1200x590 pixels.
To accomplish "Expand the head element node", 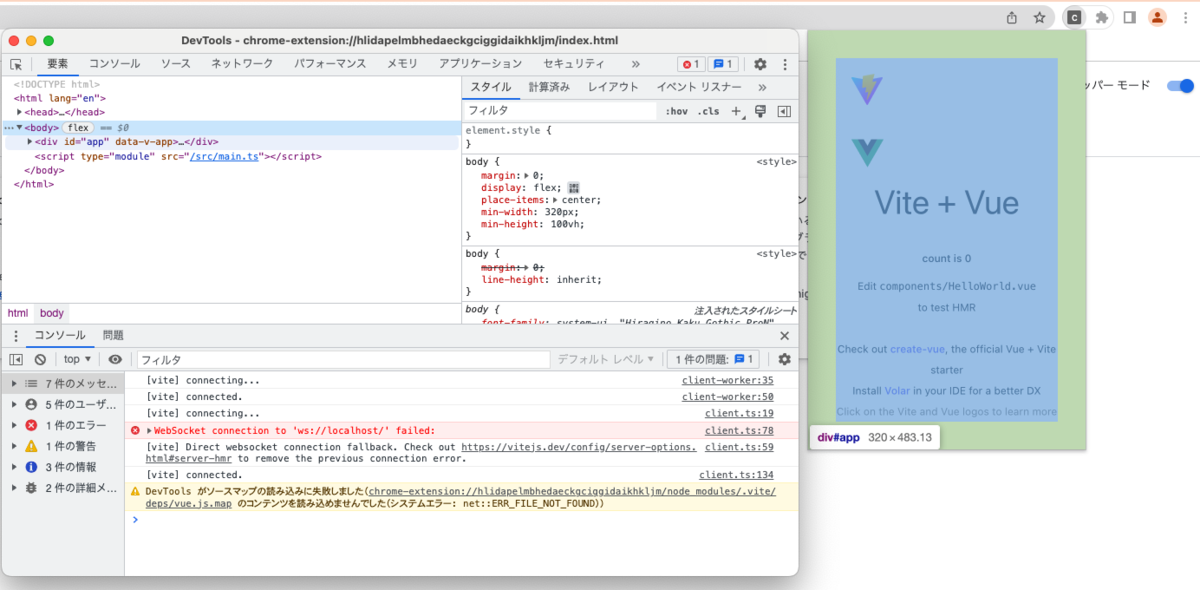I will click(x=20, y=113).
